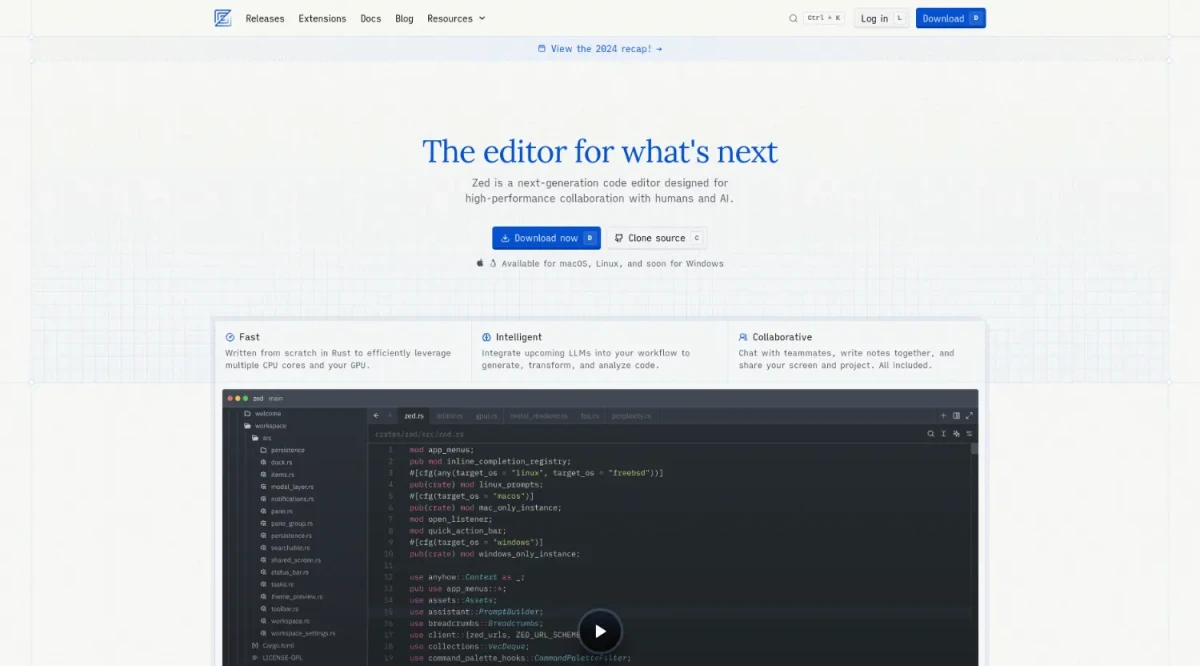This screenshot has width=1200, height=666.
Task: Open the Releases page from the navbar
Action: (265, 18)
